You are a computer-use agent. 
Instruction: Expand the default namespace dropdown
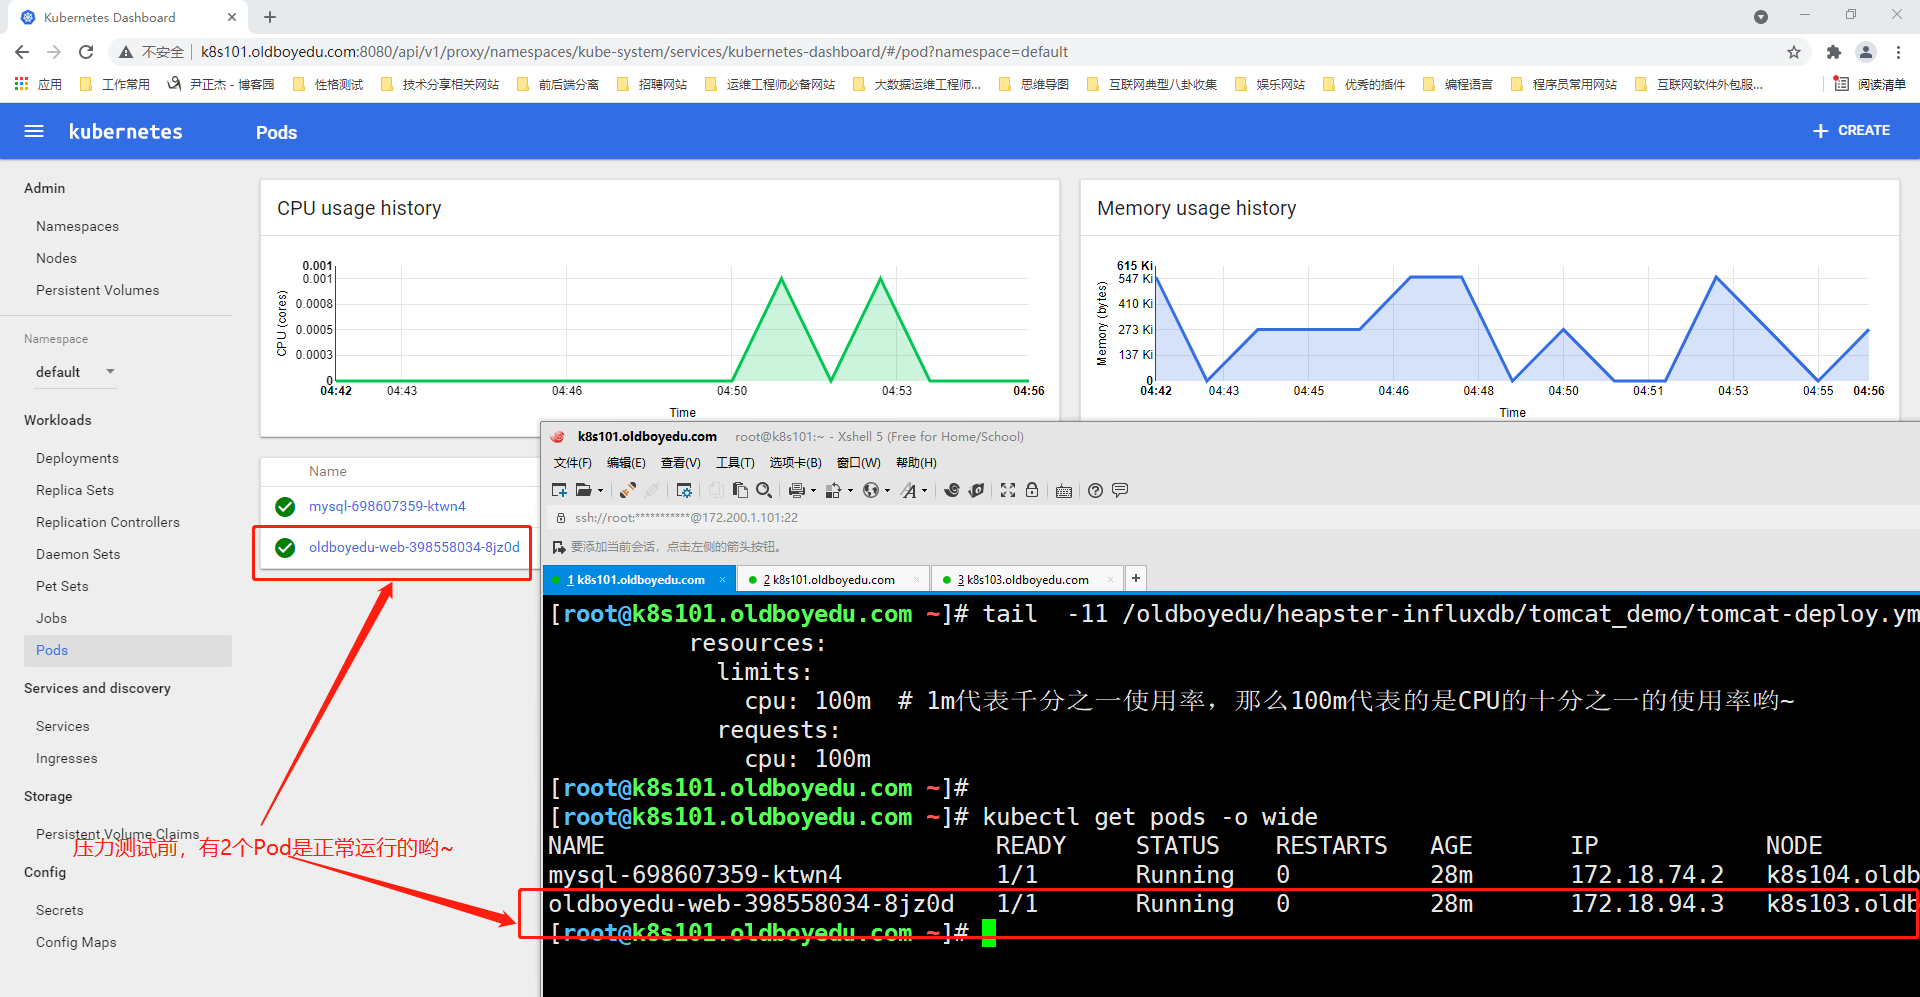pos(110,372)
